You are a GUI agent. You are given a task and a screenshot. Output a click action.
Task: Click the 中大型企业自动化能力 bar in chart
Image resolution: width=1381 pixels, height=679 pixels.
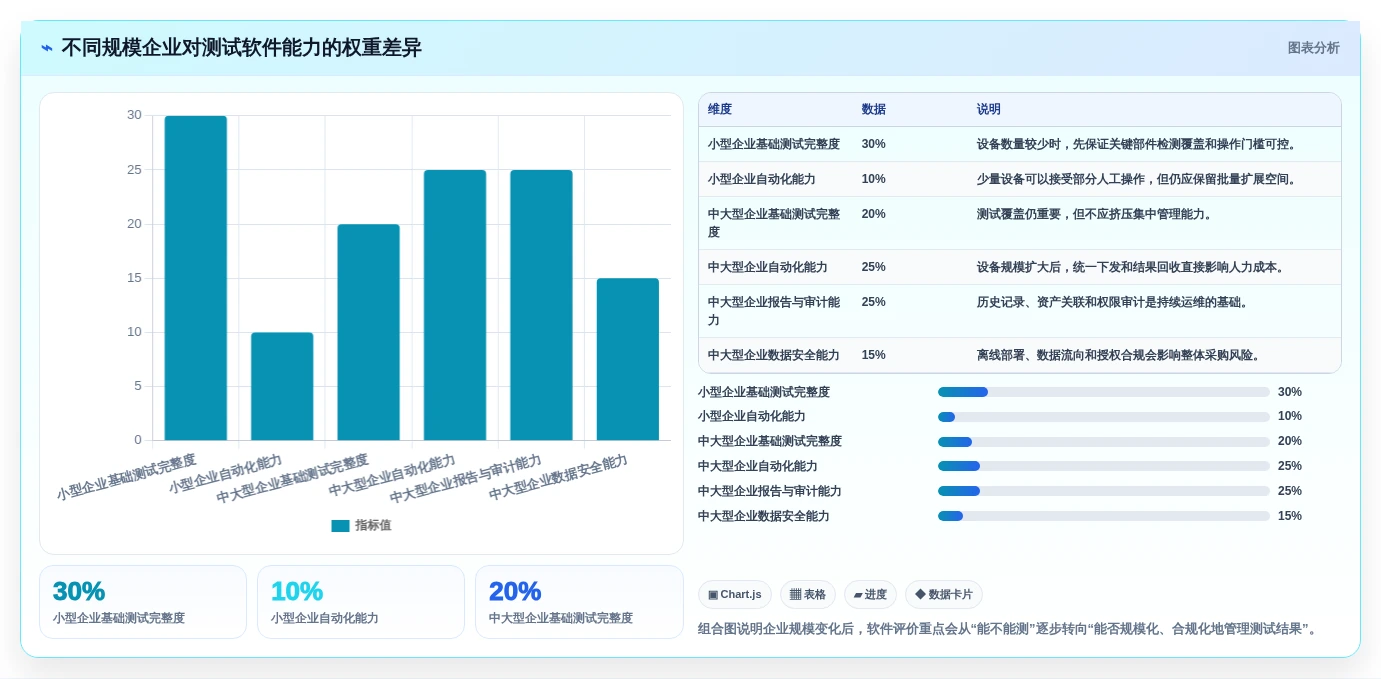coord(455,305)
